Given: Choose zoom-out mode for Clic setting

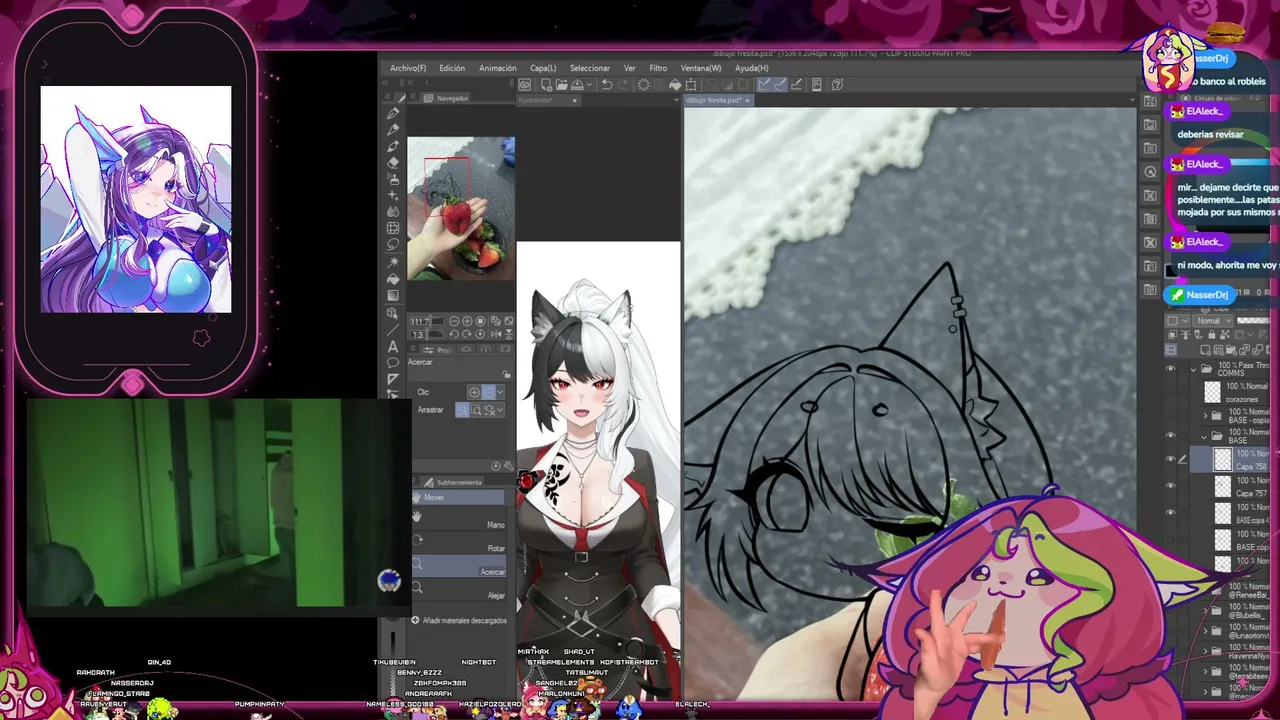Looking at the screenshot, I should click(x=488, y=392).
